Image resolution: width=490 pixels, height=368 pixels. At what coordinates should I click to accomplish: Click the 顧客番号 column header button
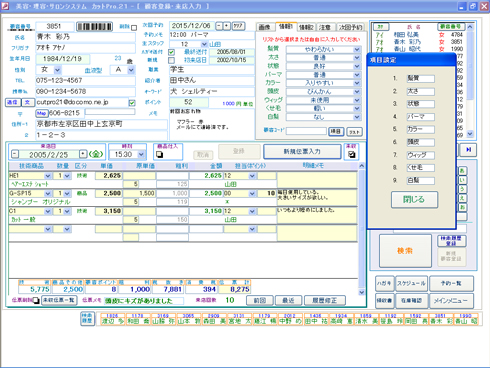451,26
